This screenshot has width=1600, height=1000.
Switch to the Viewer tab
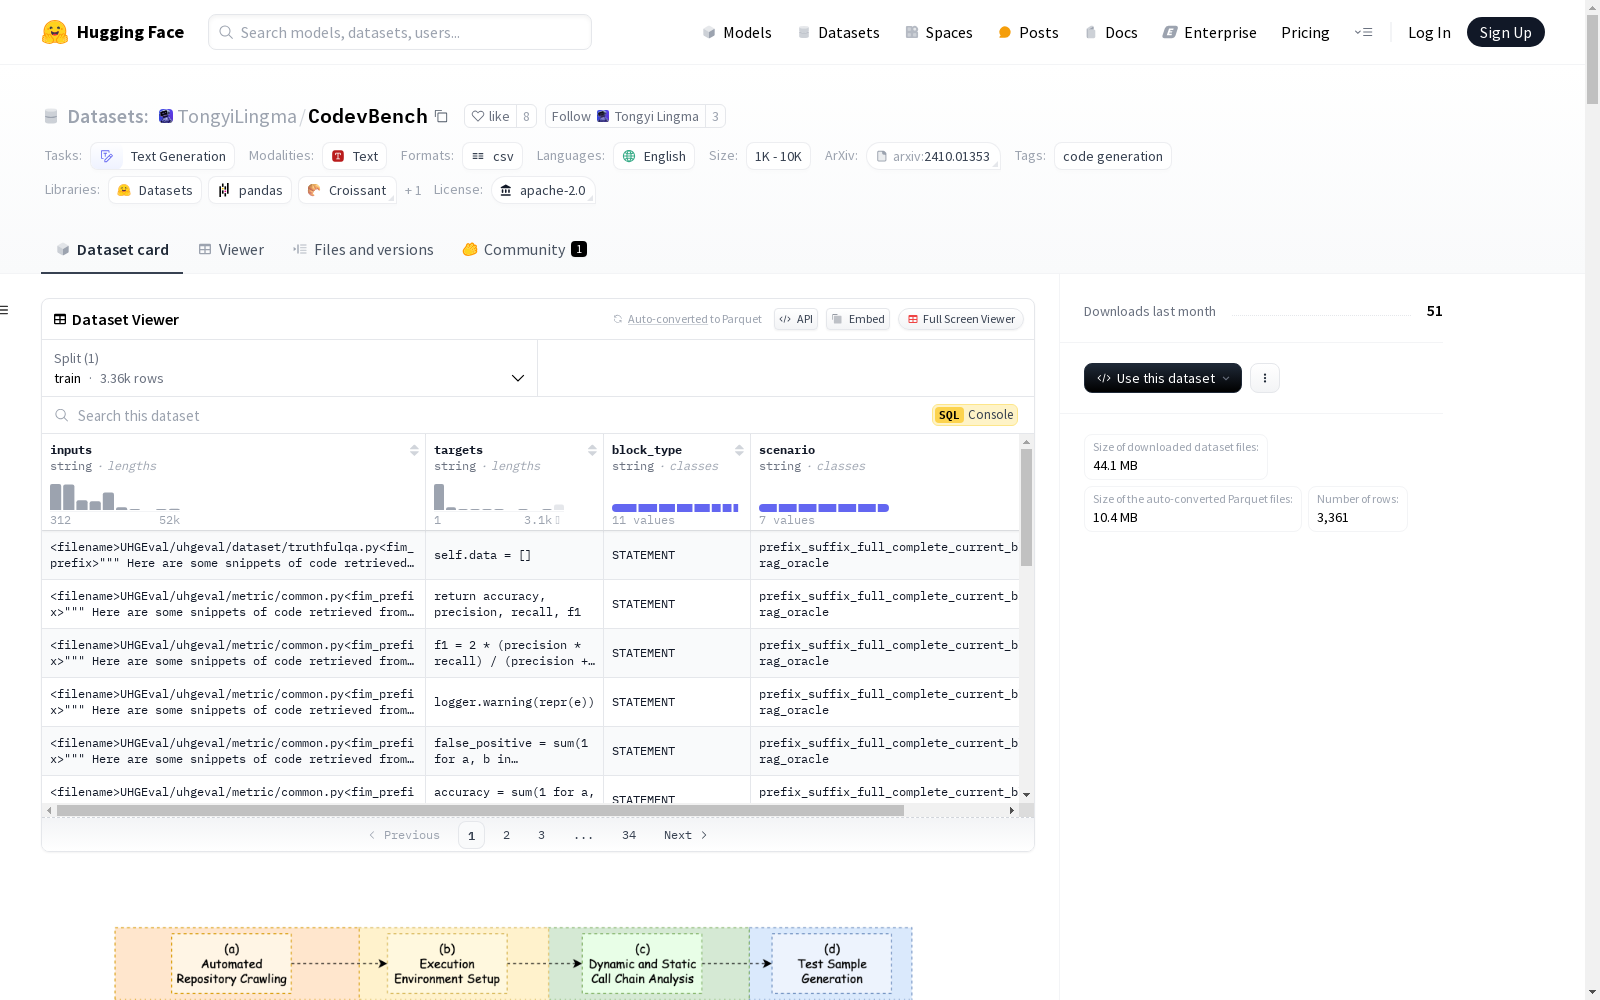[x=231, y=250]
